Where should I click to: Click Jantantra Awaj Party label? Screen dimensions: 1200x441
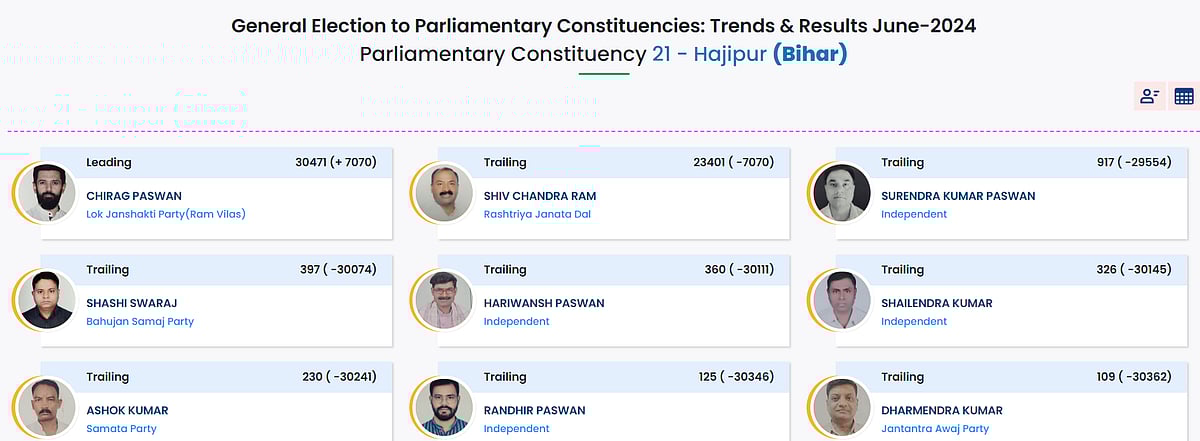935,428
